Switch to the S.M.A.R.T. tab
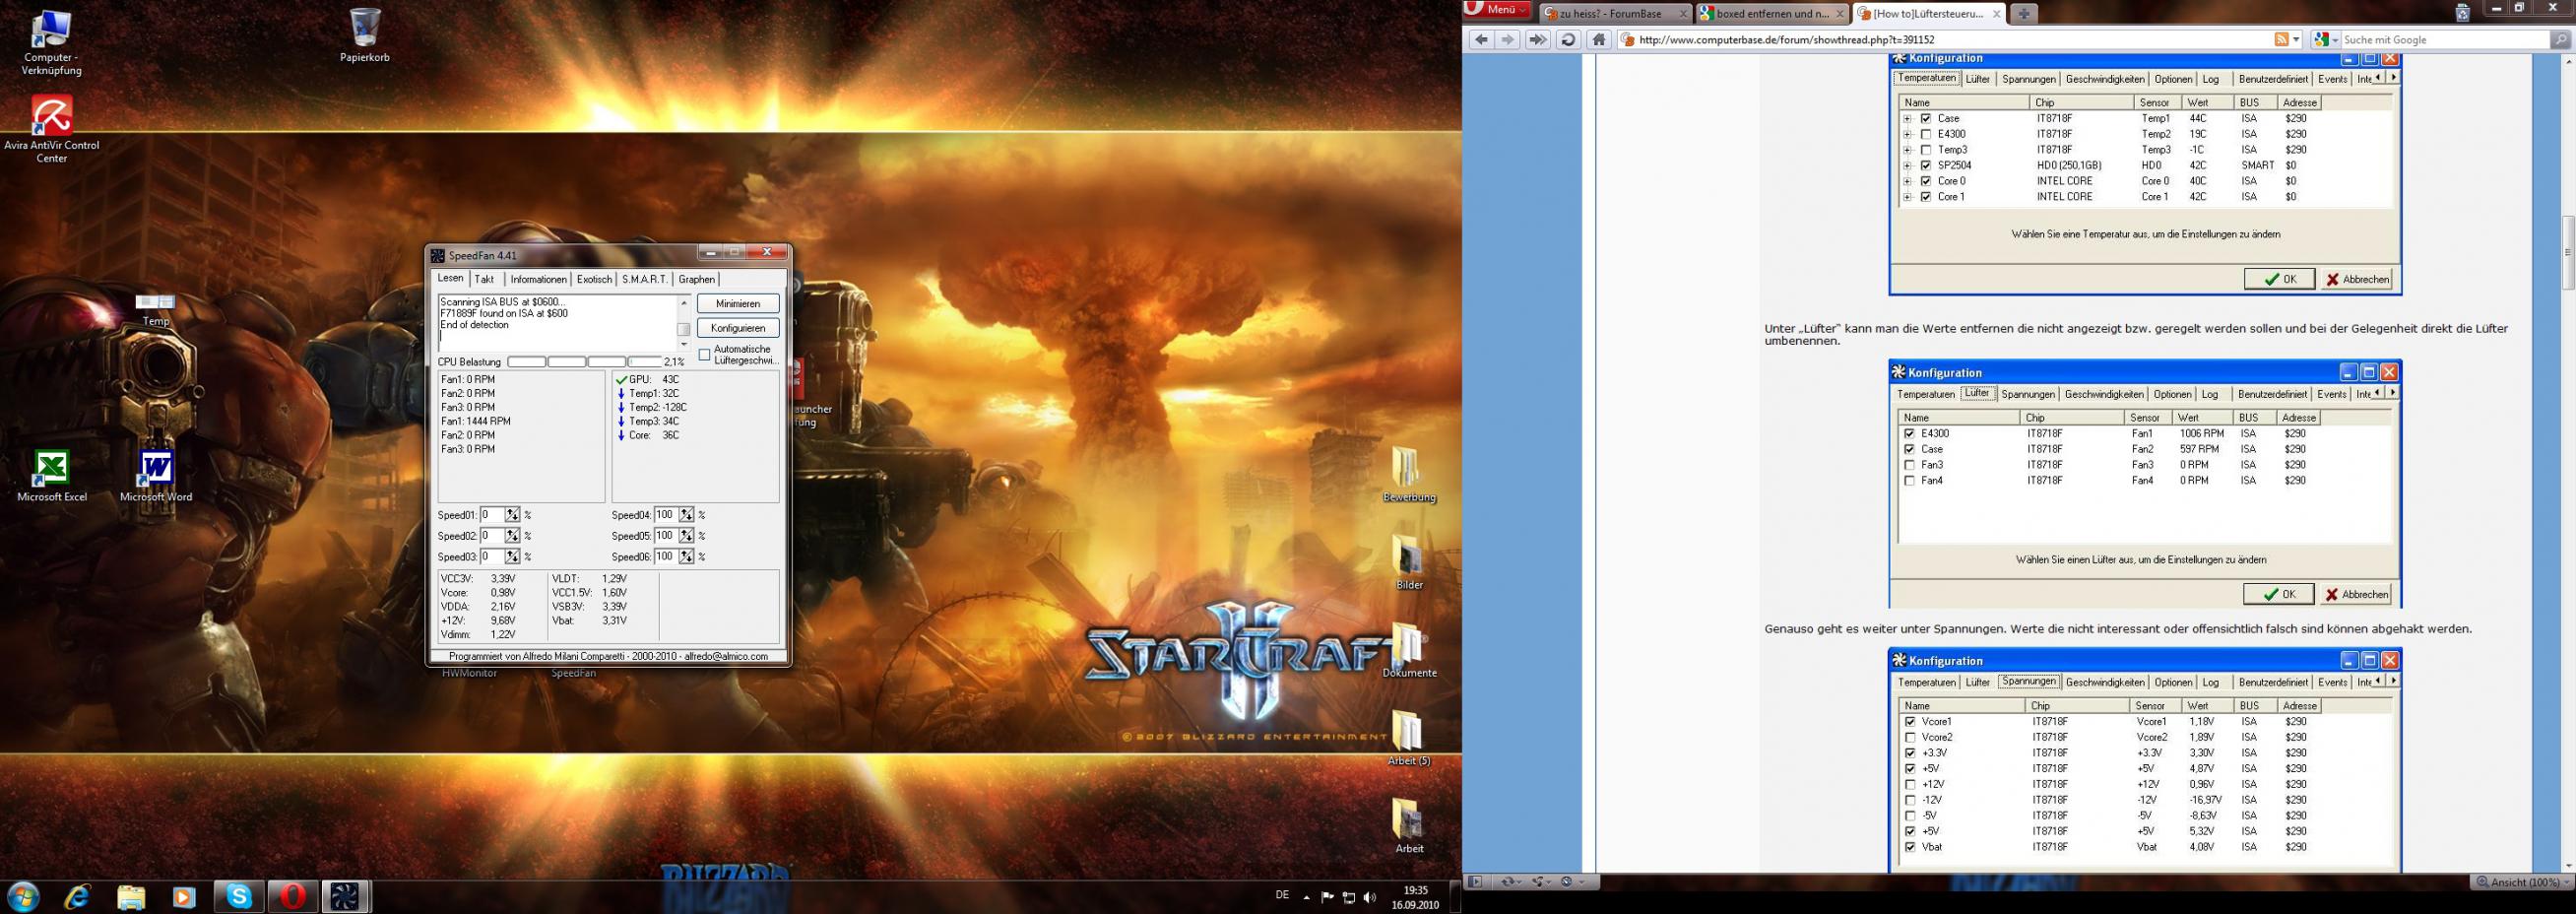This screenshot has width=2576, height=914. (644, 280)
